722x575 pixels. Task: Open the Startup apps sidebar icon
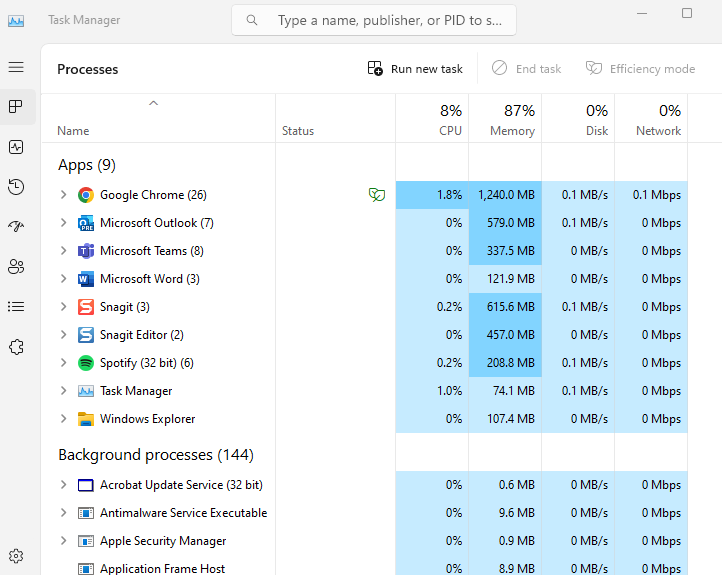click(x=16, y=227)
